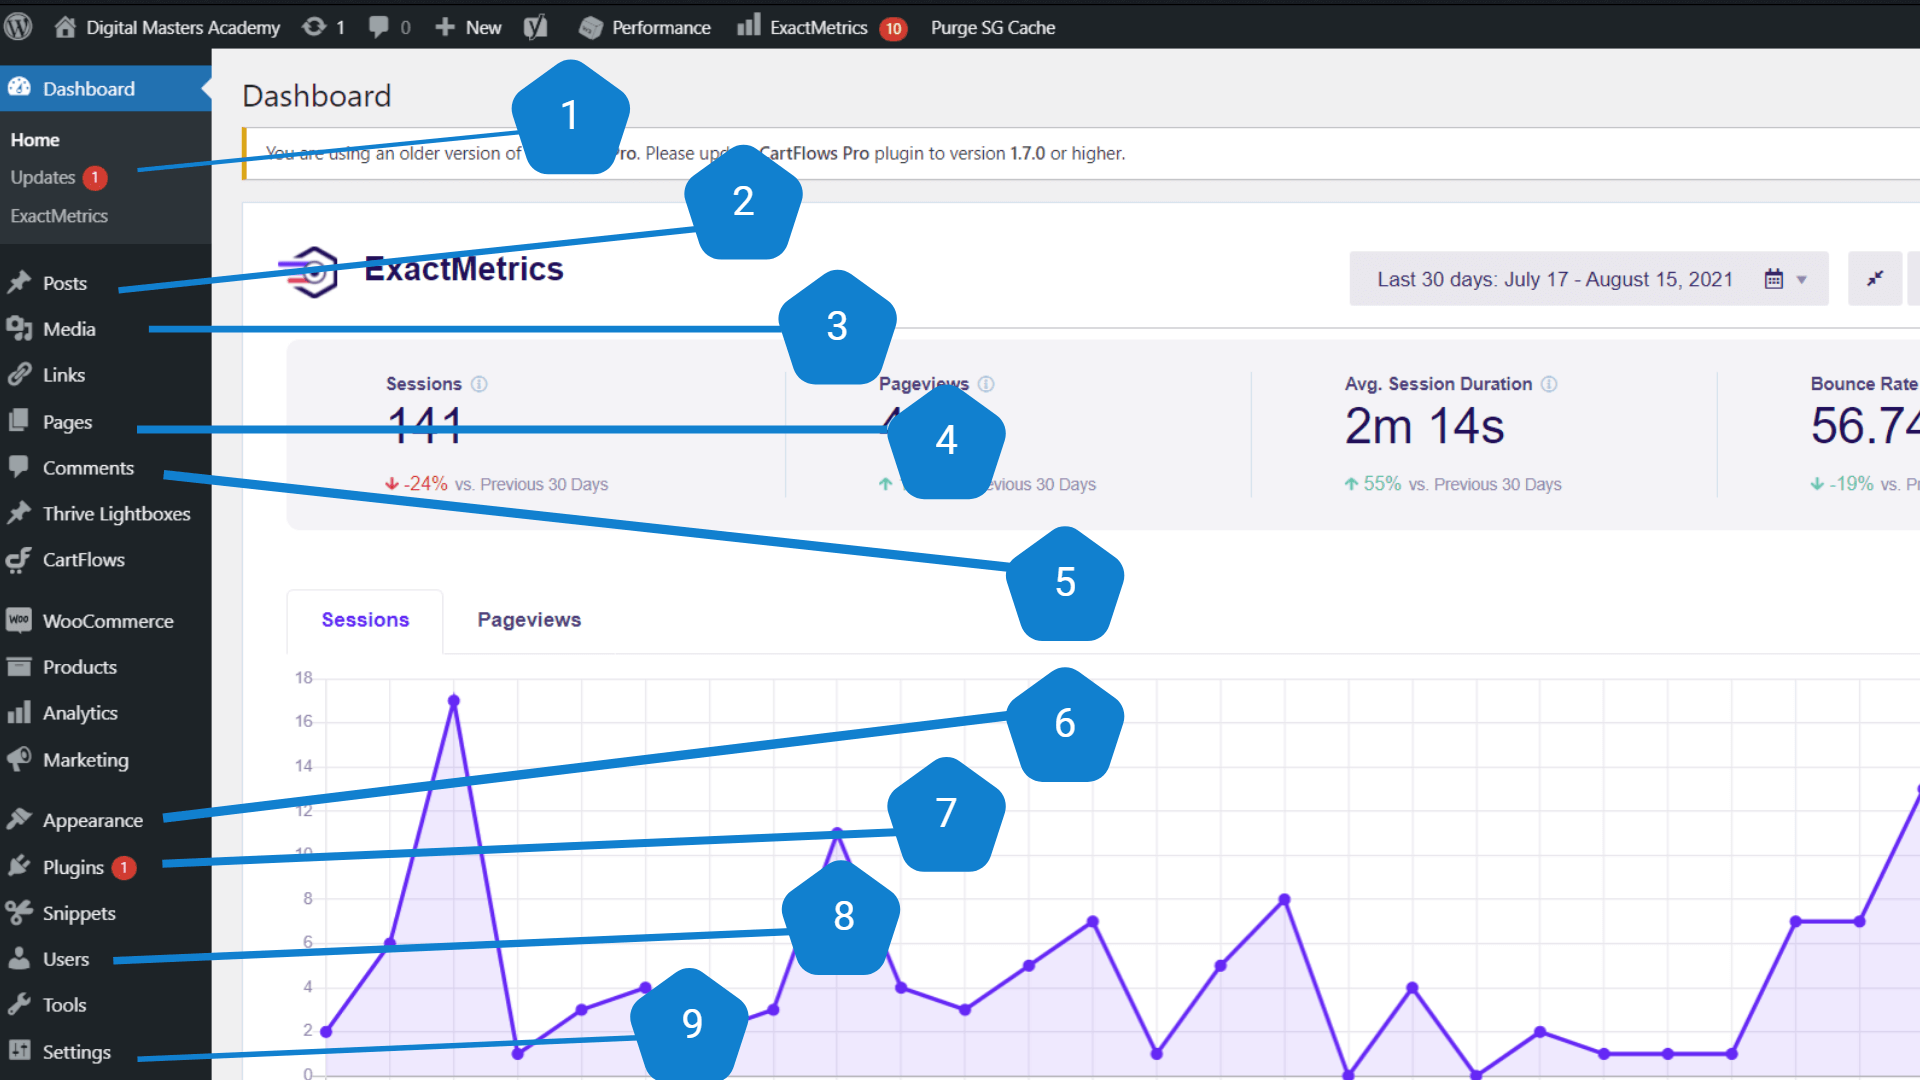Click the first chart data point at 2

326,1031
